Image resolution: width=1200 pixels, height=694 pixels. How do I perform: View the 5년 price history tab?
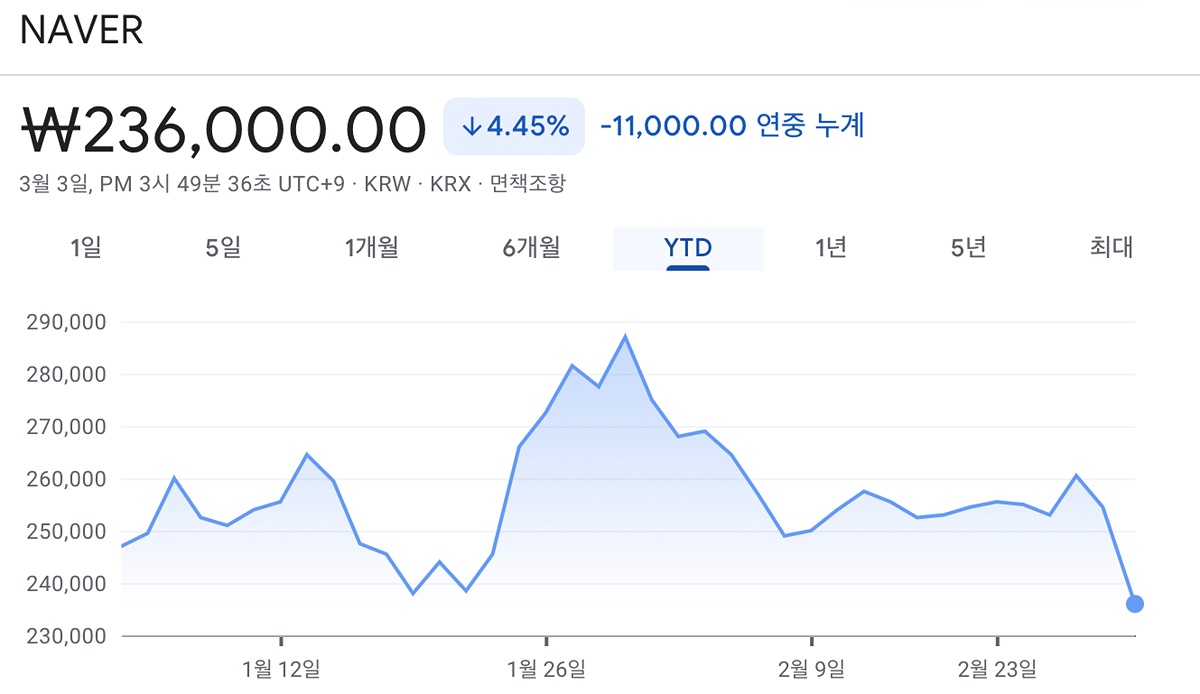tap(968, 248)
